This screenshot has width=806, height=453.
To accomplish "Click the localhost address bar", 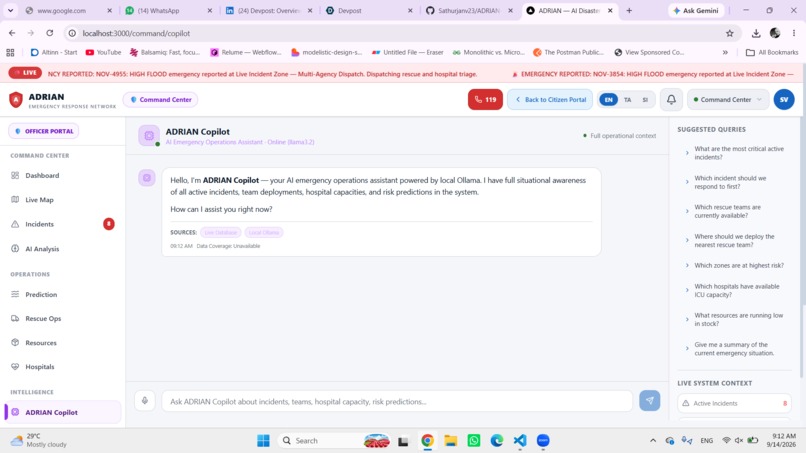I will [x=401, y=33].
